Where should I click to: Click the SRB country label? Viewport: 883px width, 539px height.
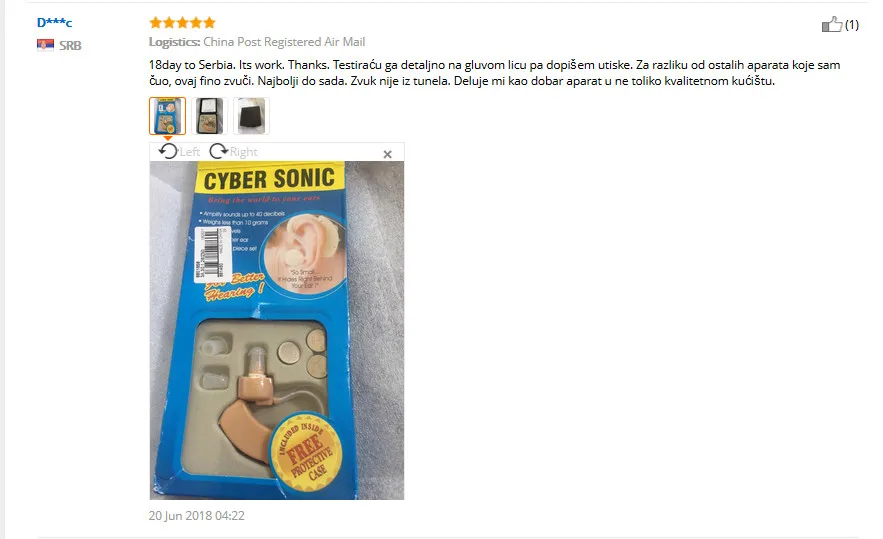(x=70, y=46)
